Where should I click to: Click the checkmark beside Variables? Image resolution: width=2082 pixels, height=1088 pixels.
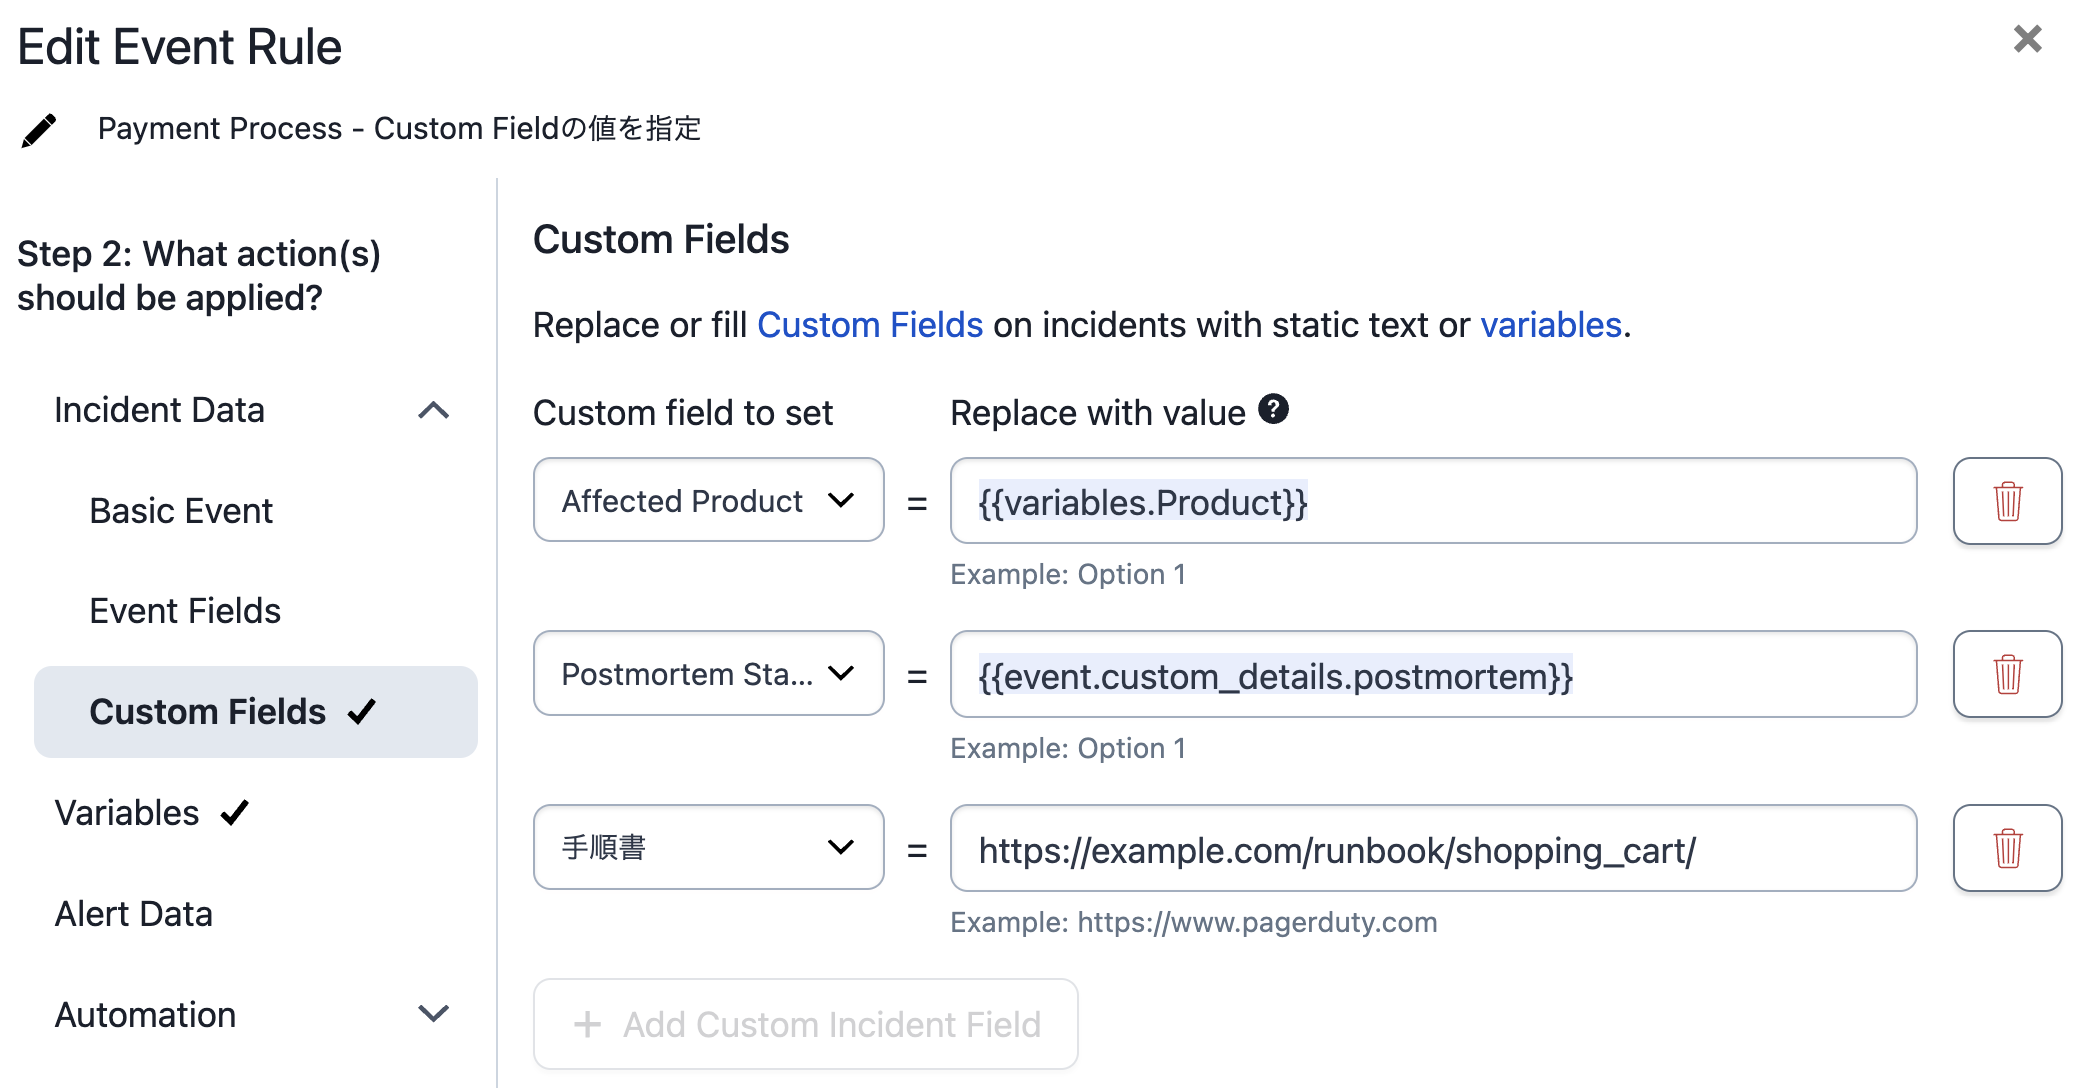tap(233, 813)
